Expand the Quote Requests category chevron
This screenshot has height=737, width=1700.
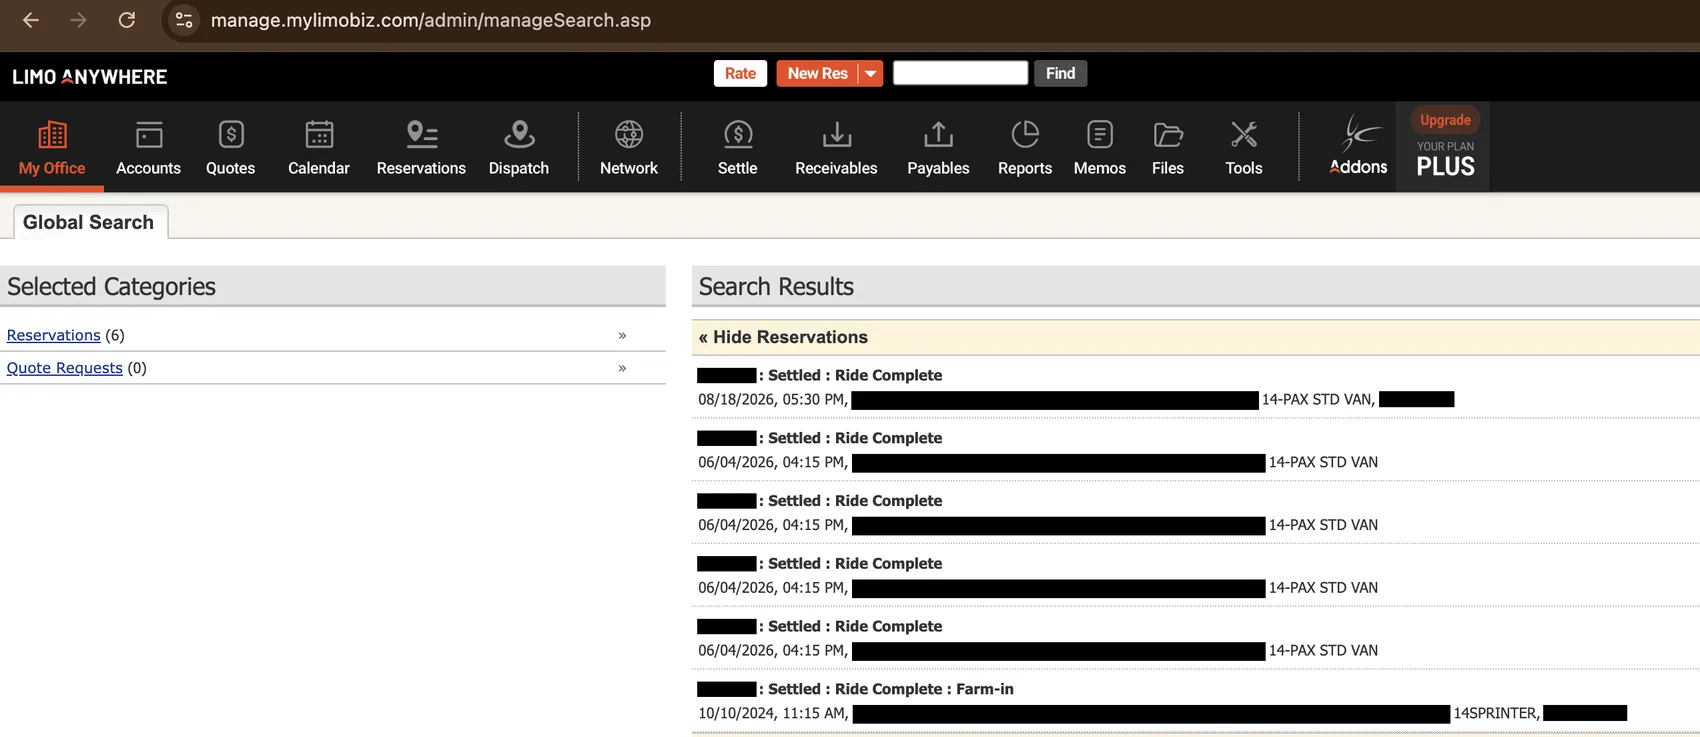pyautogui.click(x=622, y=368)
